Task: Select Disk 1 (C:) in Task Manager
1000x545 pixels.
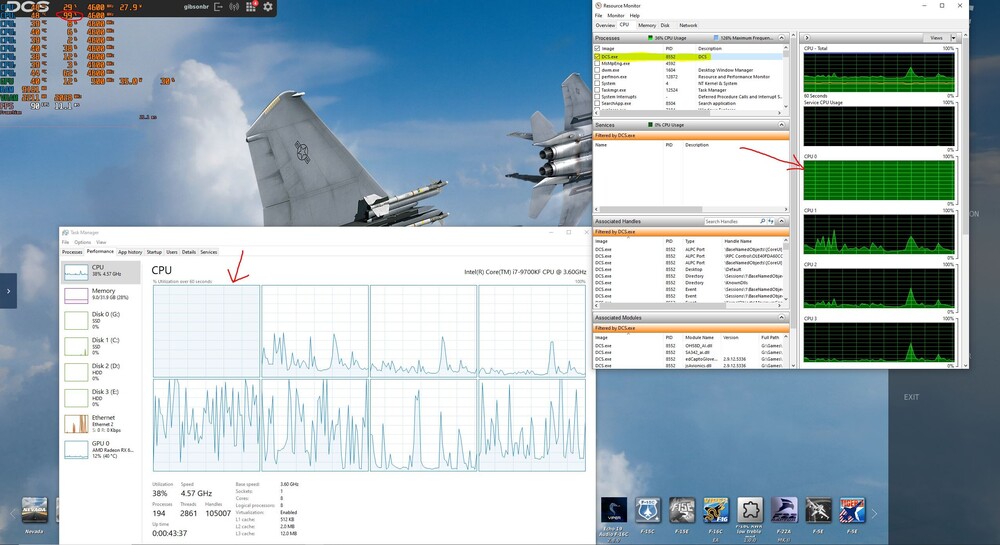Action: [101, 346]
